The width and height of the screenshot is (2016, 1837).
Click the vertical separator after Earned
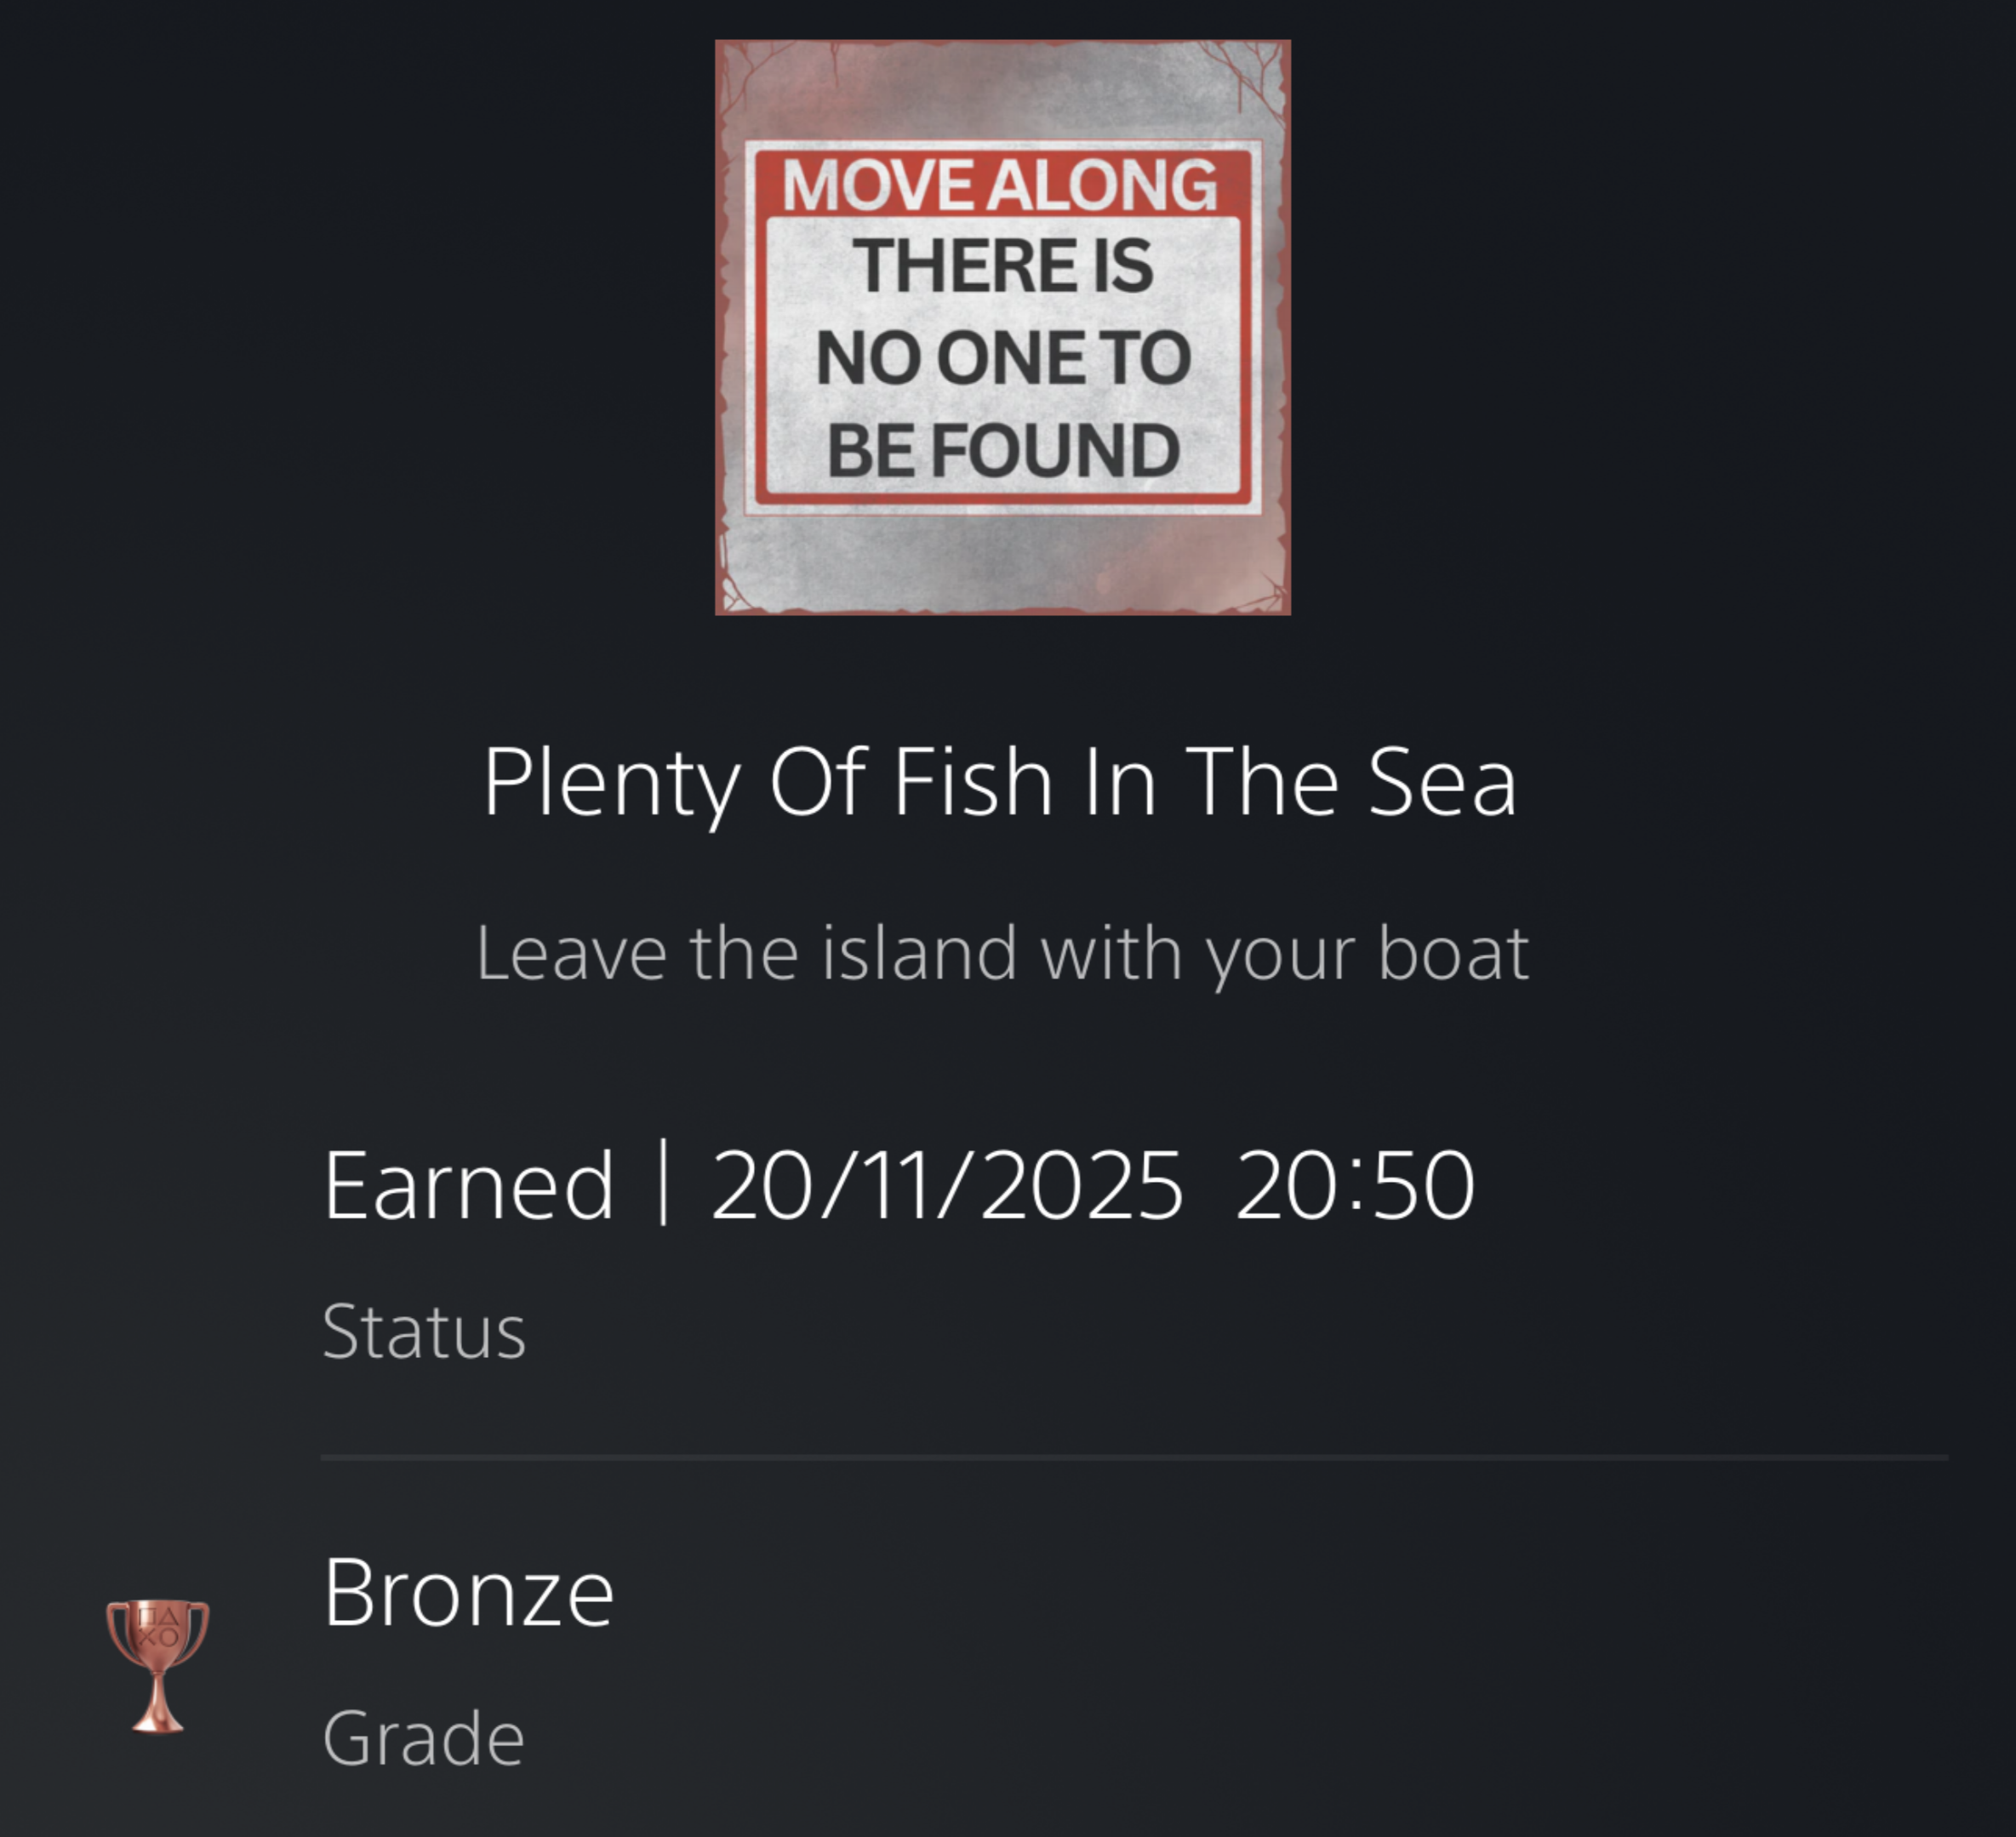click(663, 1184)
